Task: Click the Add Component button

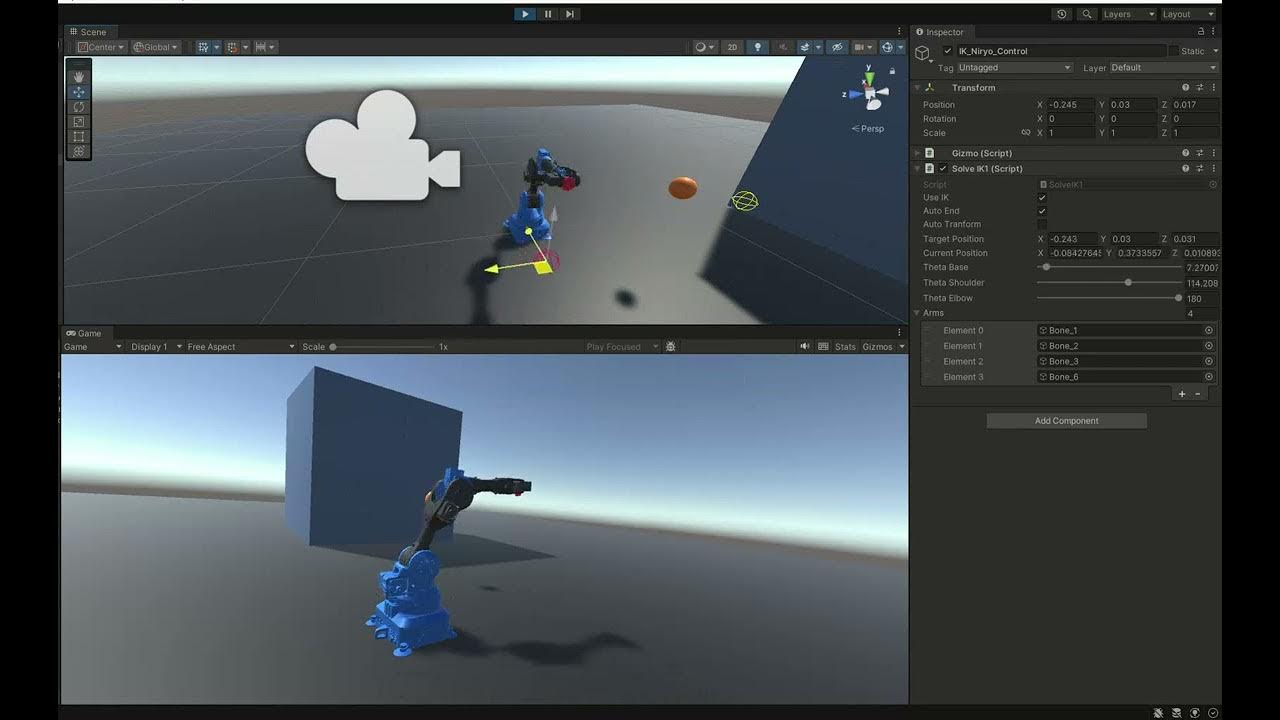Action: (x=1065, y=420)
